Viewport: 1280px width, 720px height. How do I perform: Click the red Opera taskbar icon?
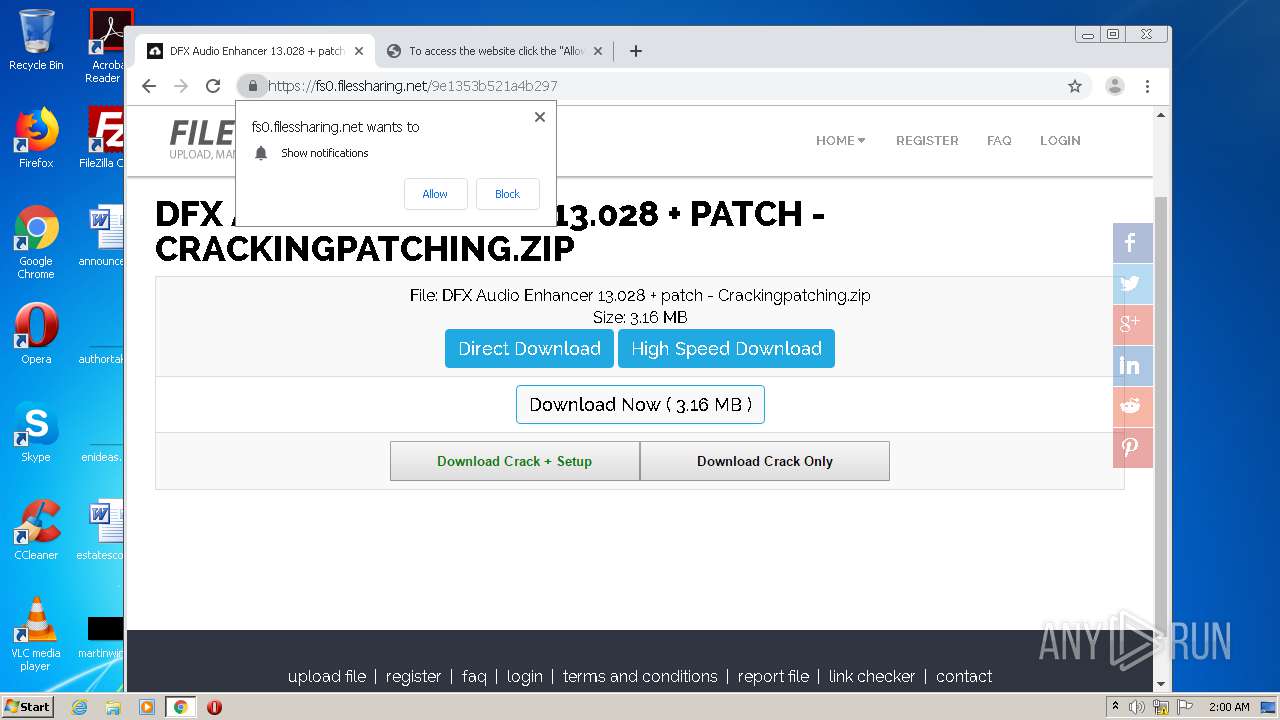tap(214, 707)
